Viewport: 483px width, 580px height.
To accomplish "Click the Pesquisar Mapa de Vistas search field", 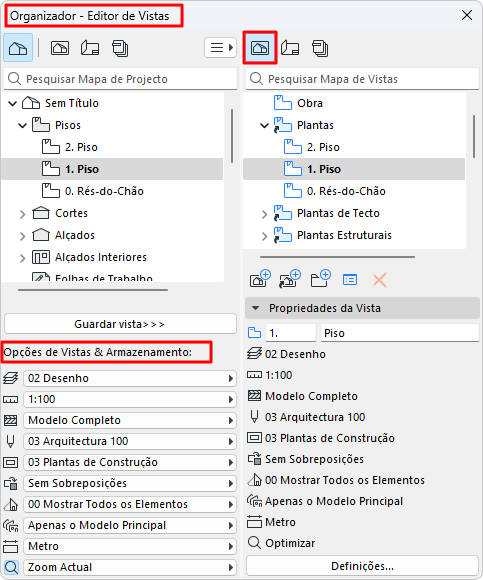I will pos(362,79).
